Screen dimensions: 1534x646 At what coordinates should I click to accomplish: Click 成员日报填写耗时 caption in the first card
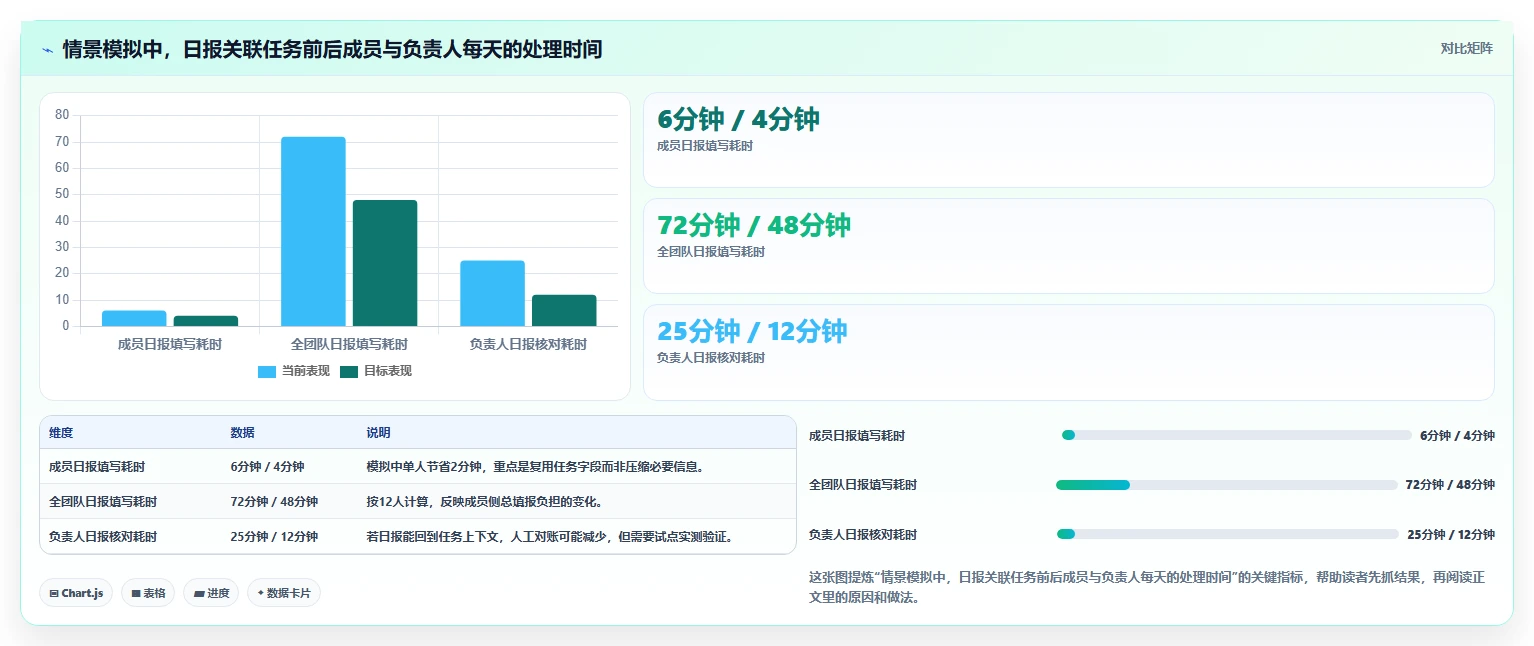(x=705, y=146)
